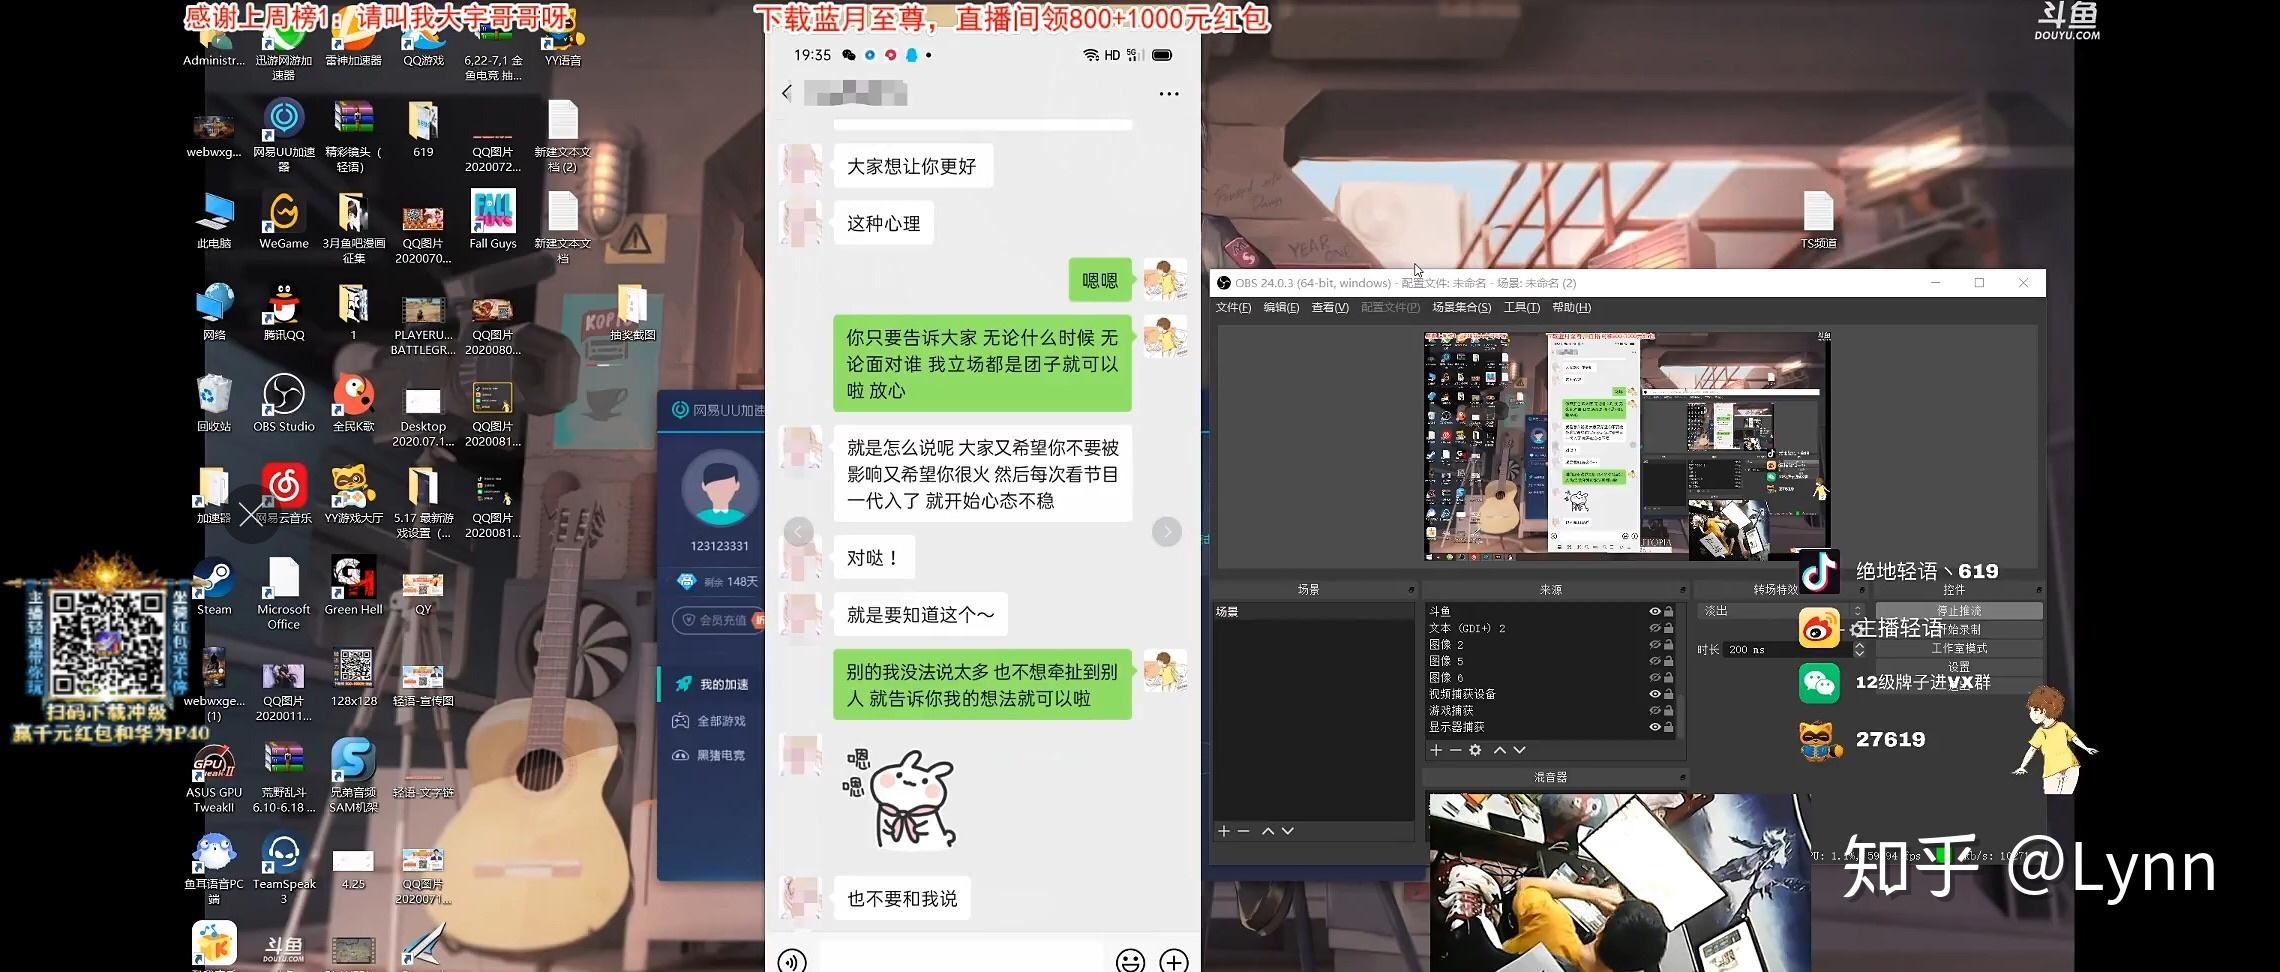Remove the selected source with minus icon
Viewport: 2280px width, 972px height.
(x=1455, y=750)
